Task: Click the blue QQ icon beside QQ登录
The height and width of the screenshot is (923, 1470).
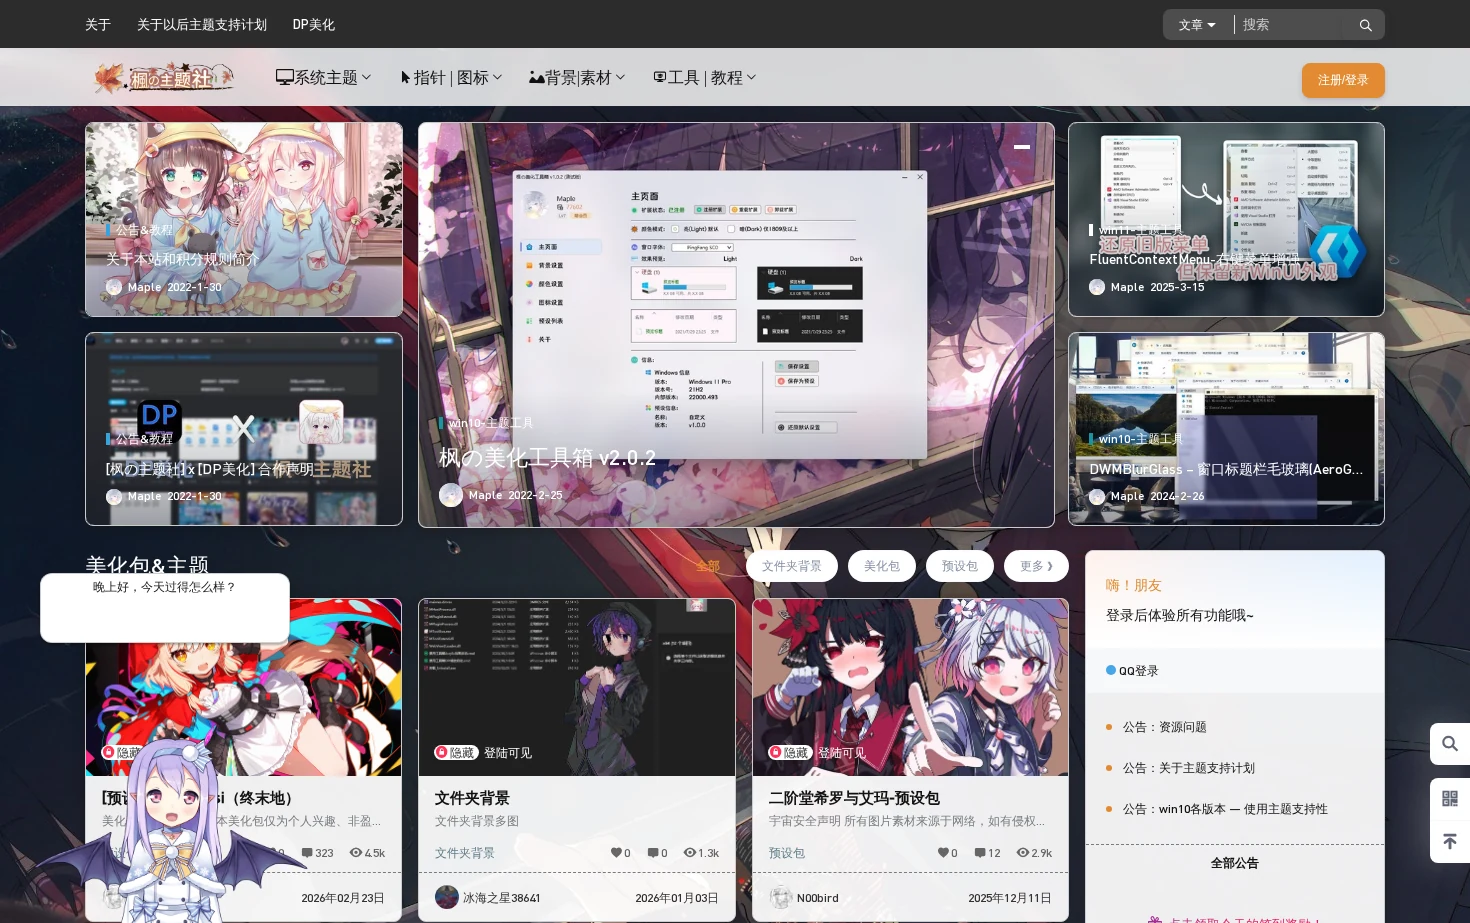Action: 1111,670
